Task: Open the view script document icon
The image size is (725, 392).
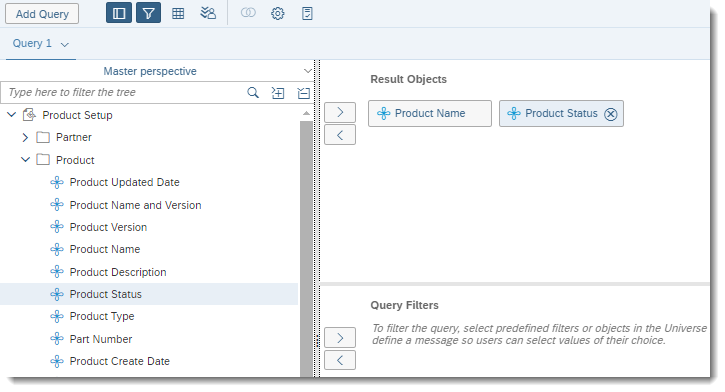Action: tap(307, 13)
